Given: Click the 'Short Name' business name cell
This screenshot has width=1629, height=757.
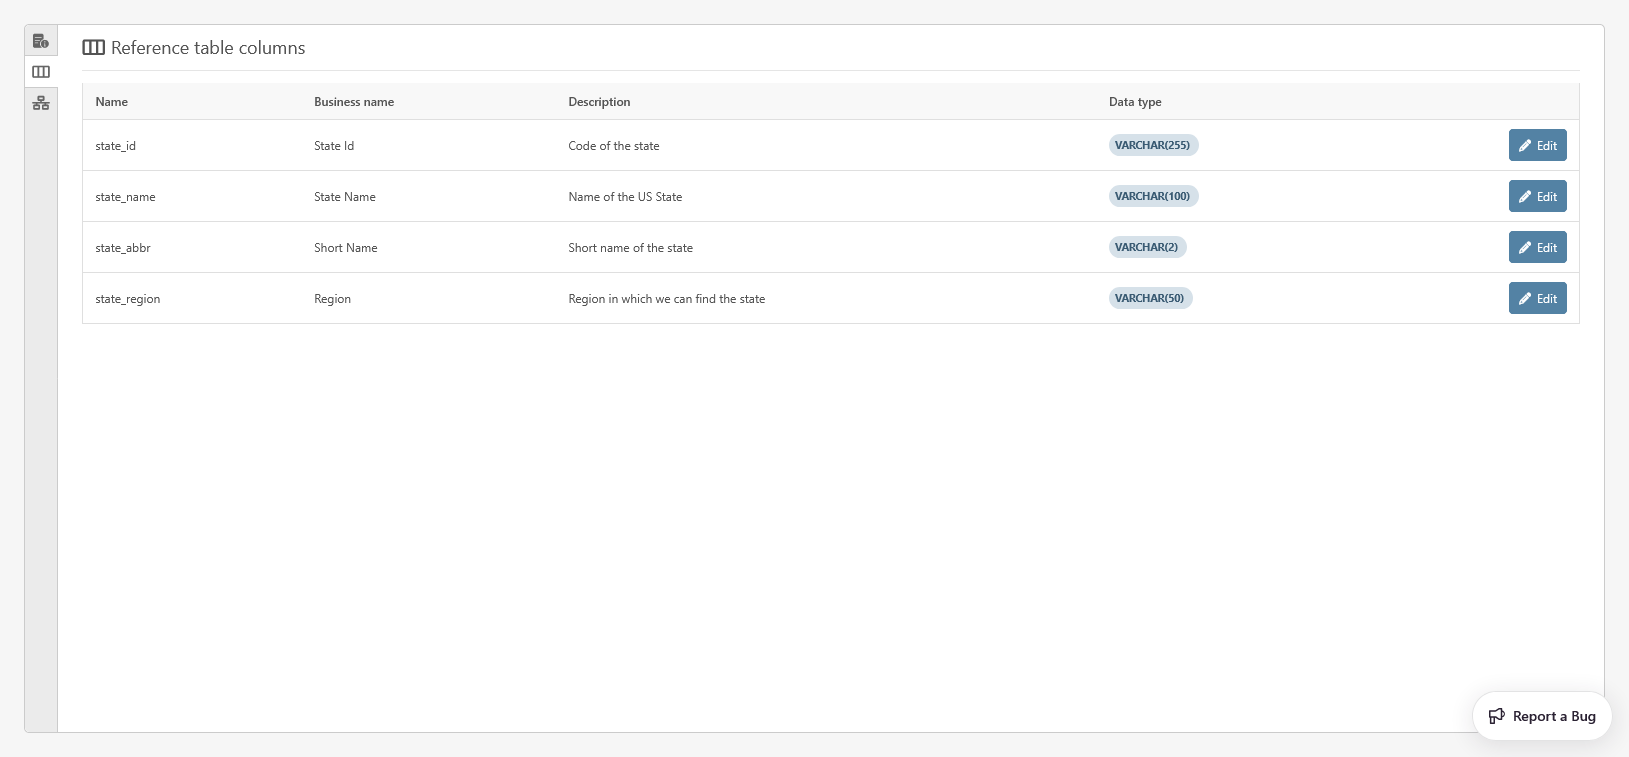Looking at the screenshot, I should (346, 248).
